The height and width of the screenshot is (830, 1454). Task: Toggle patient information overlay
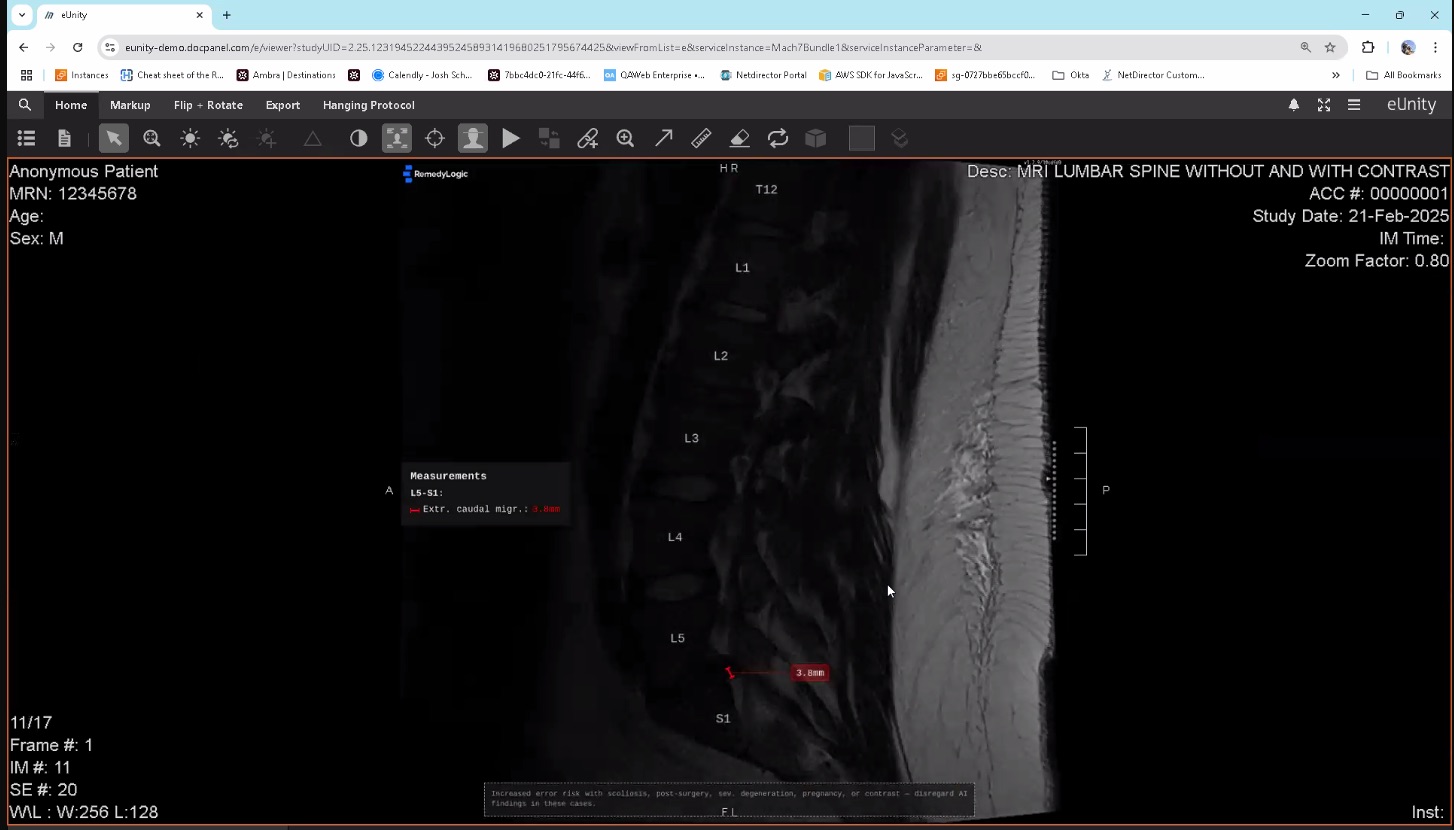[x=473, y=139]
